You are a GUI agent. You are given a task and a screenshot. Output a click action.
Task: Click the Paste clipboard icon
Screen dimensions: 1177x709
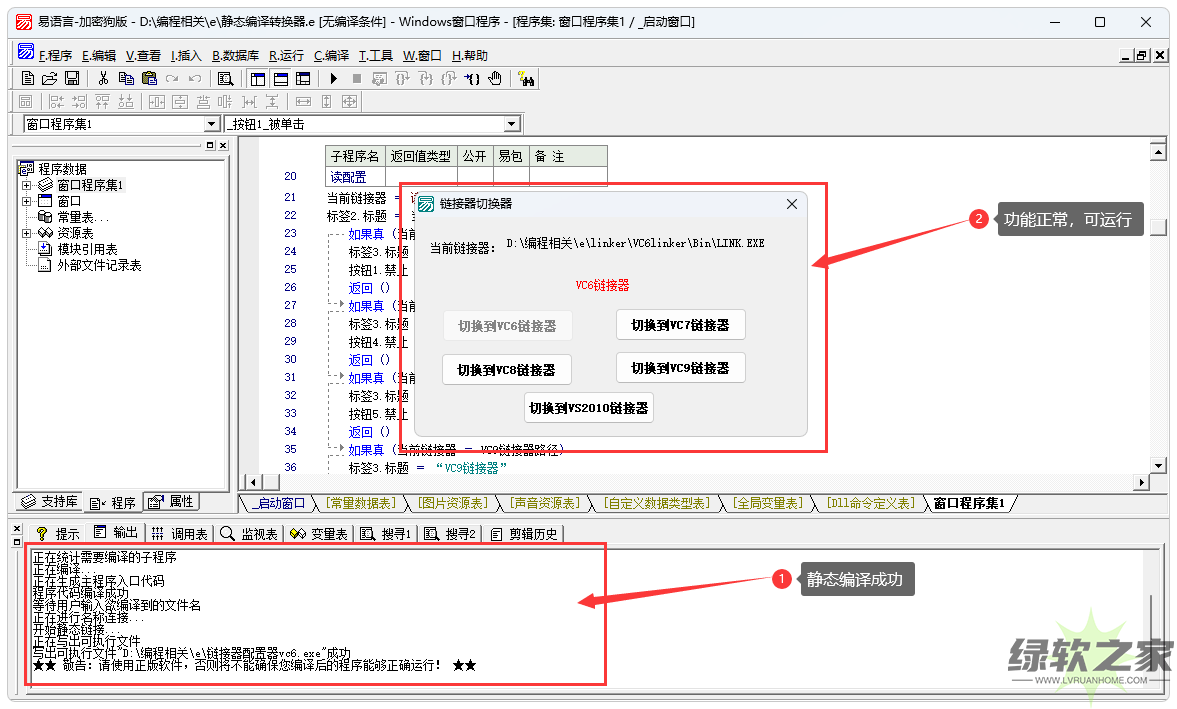coord(149,78)
